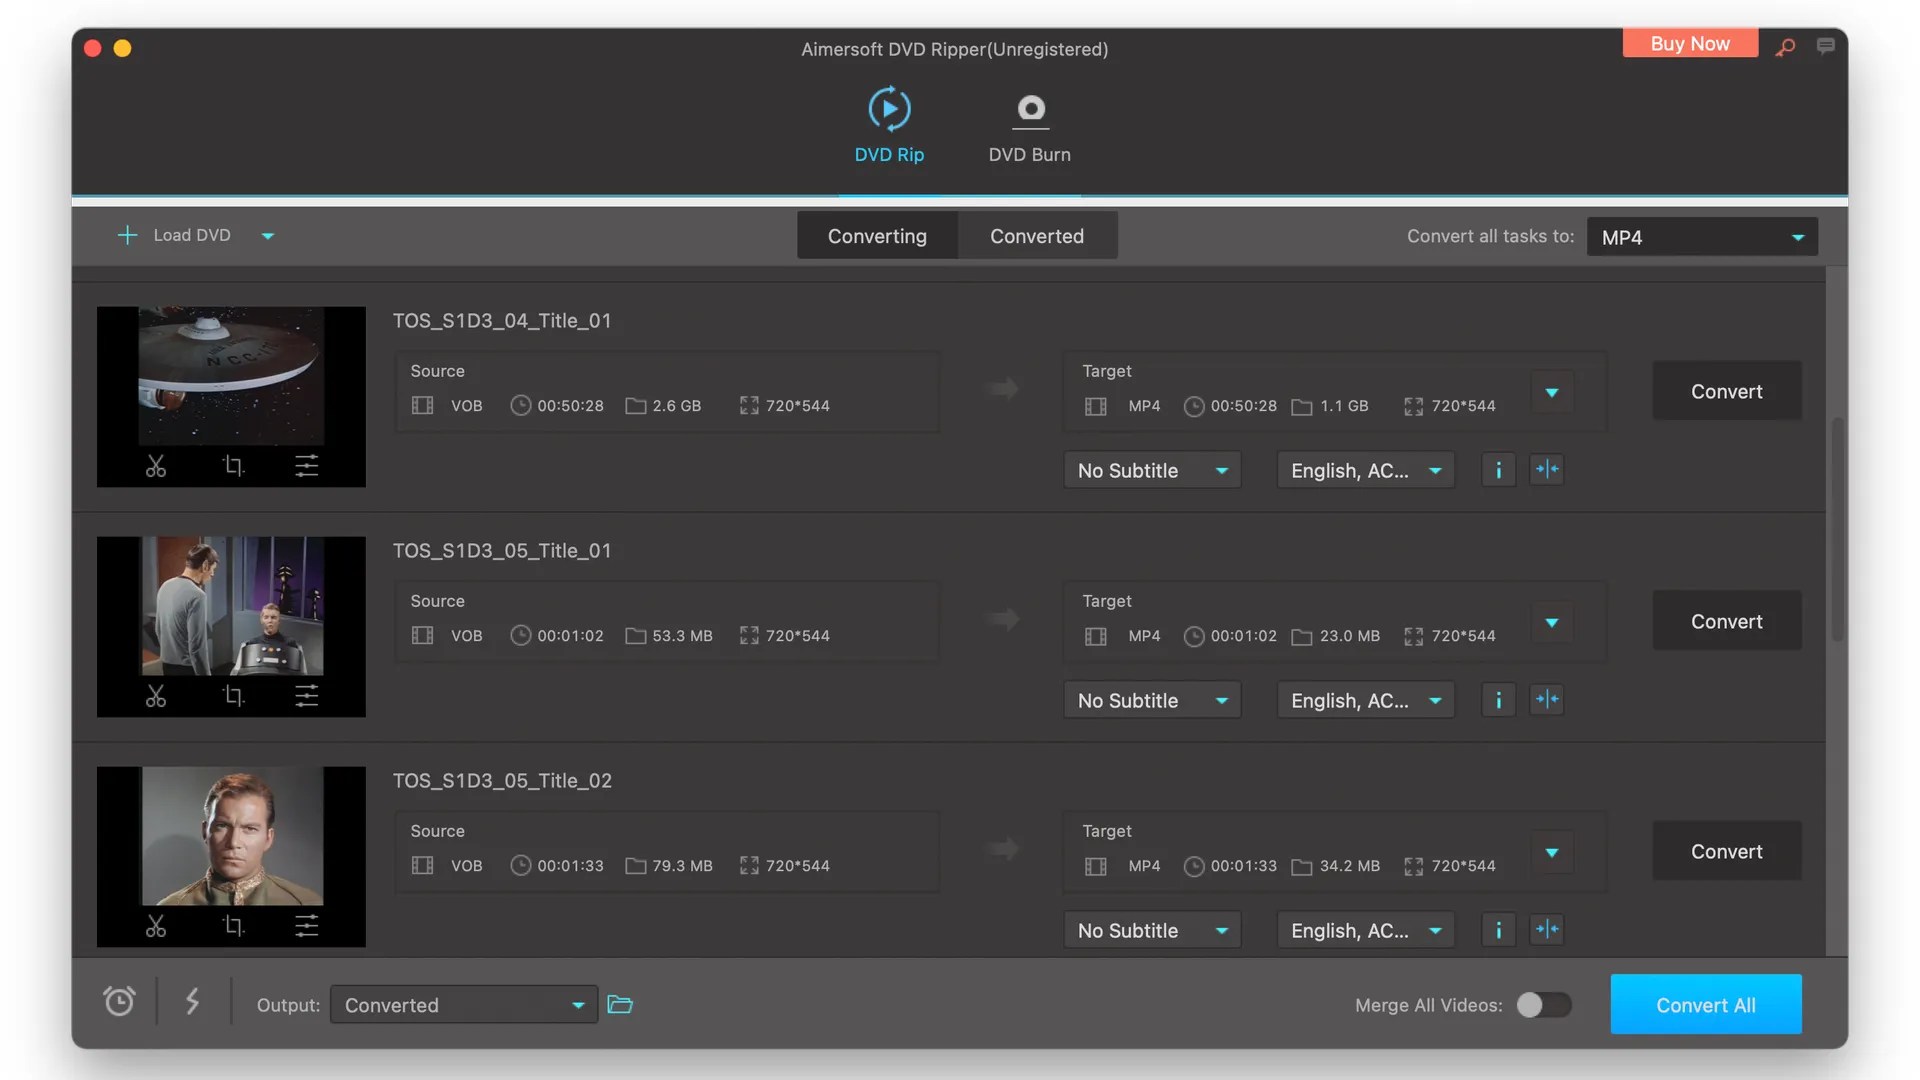Expand No Subtitle dropdown for TOS_S1D3_04_Title_01
The height and width of the screenshot is (1080, 1920).
click(x=1152, y=470)
